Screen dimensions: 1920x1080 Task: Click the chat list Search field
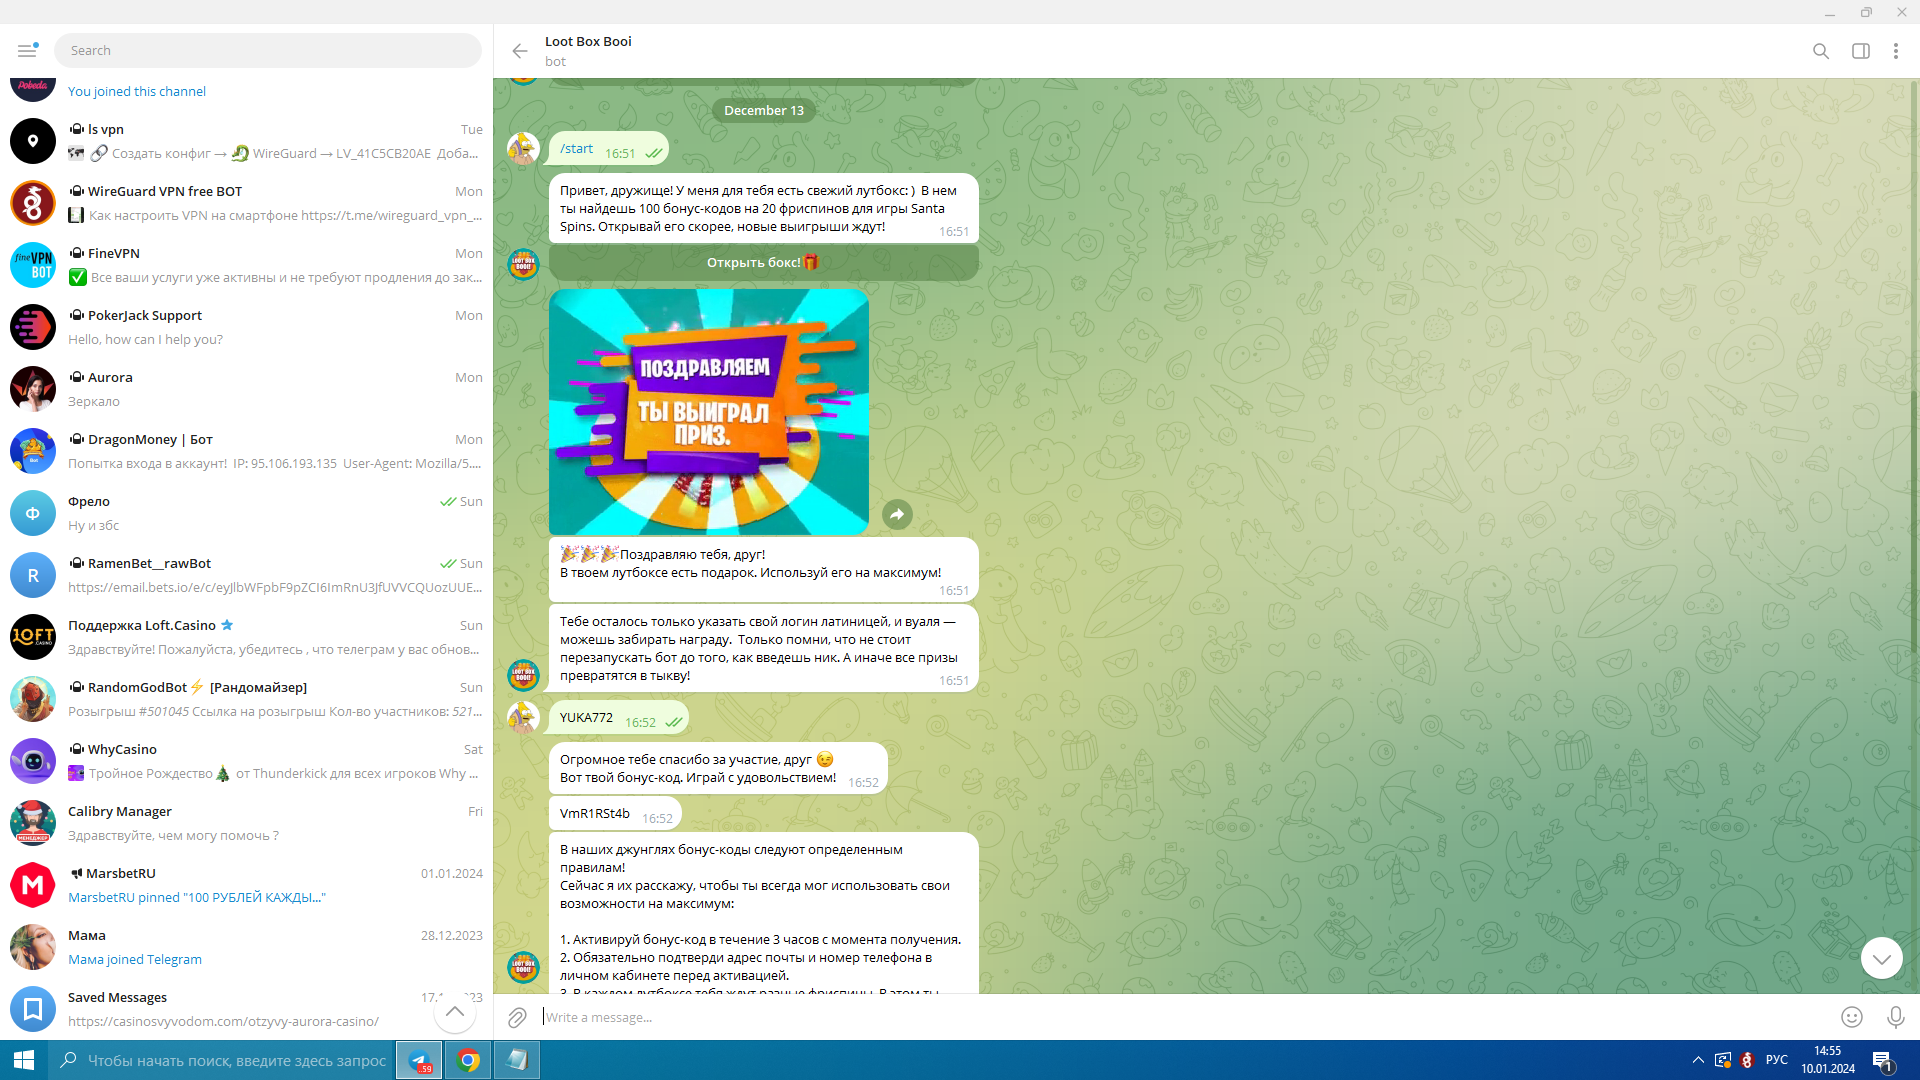(x=267, y=51)
